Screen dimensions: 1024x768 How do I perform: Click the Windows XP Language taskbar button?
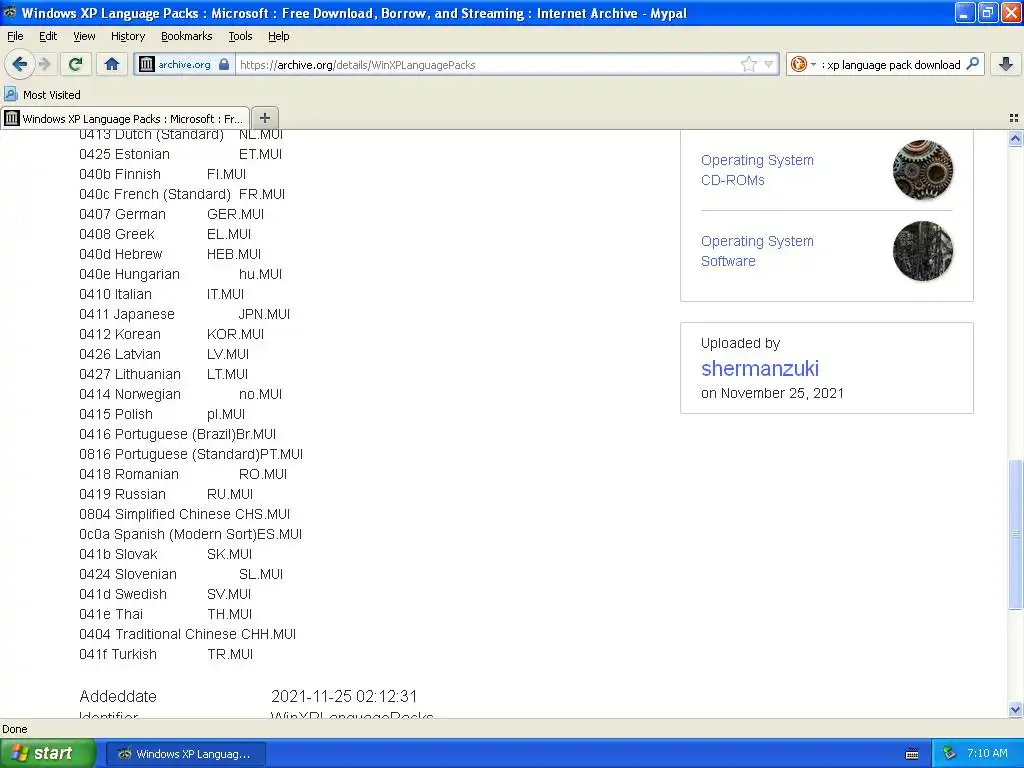point(185,754)
